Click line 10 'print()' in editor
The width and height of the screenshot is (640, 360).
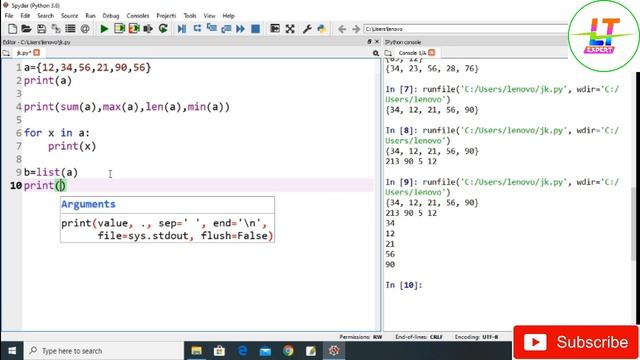(45, 186)
